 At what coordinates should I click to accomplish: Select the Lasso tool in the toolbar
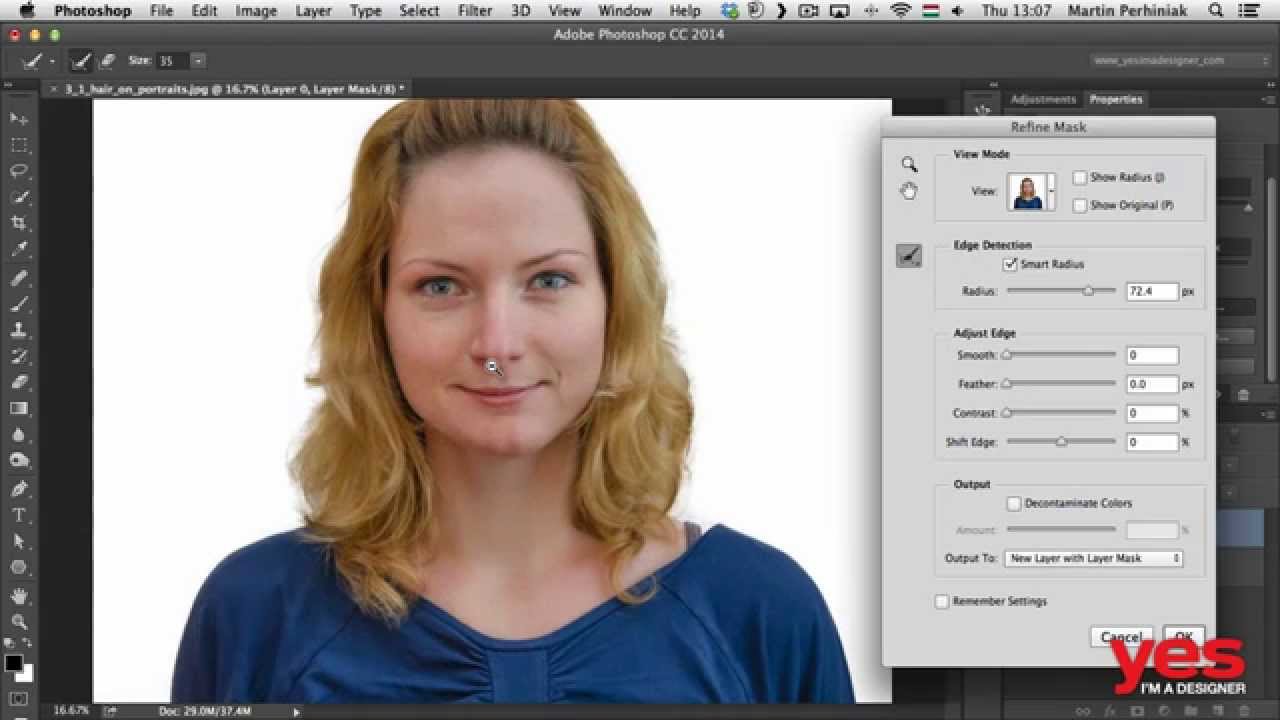coord(19,171)
